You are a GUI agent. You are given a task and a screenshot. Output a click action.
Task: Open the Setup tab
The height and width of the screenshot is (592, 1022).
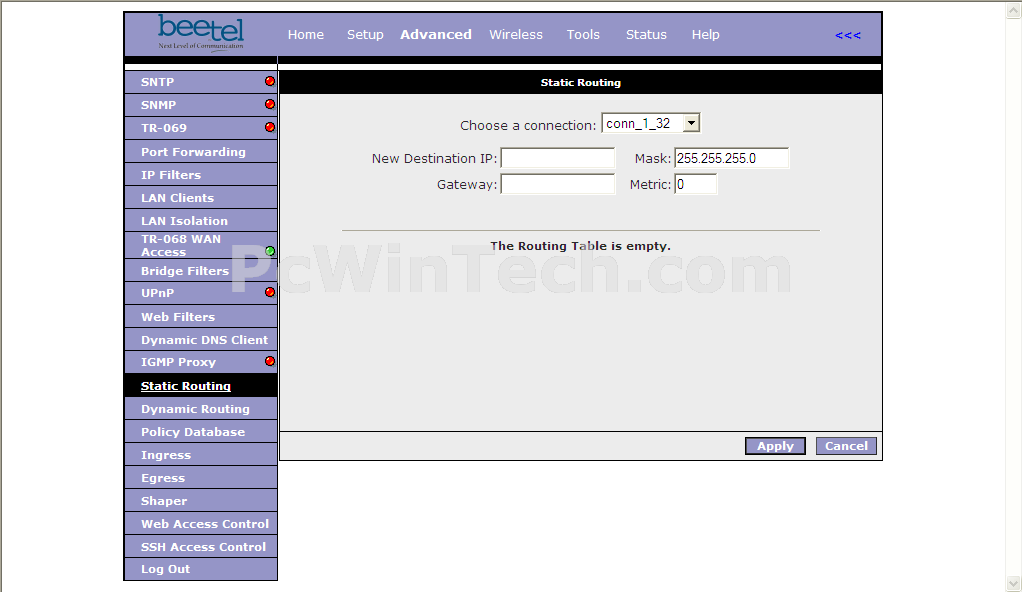[x=365, y=35]
